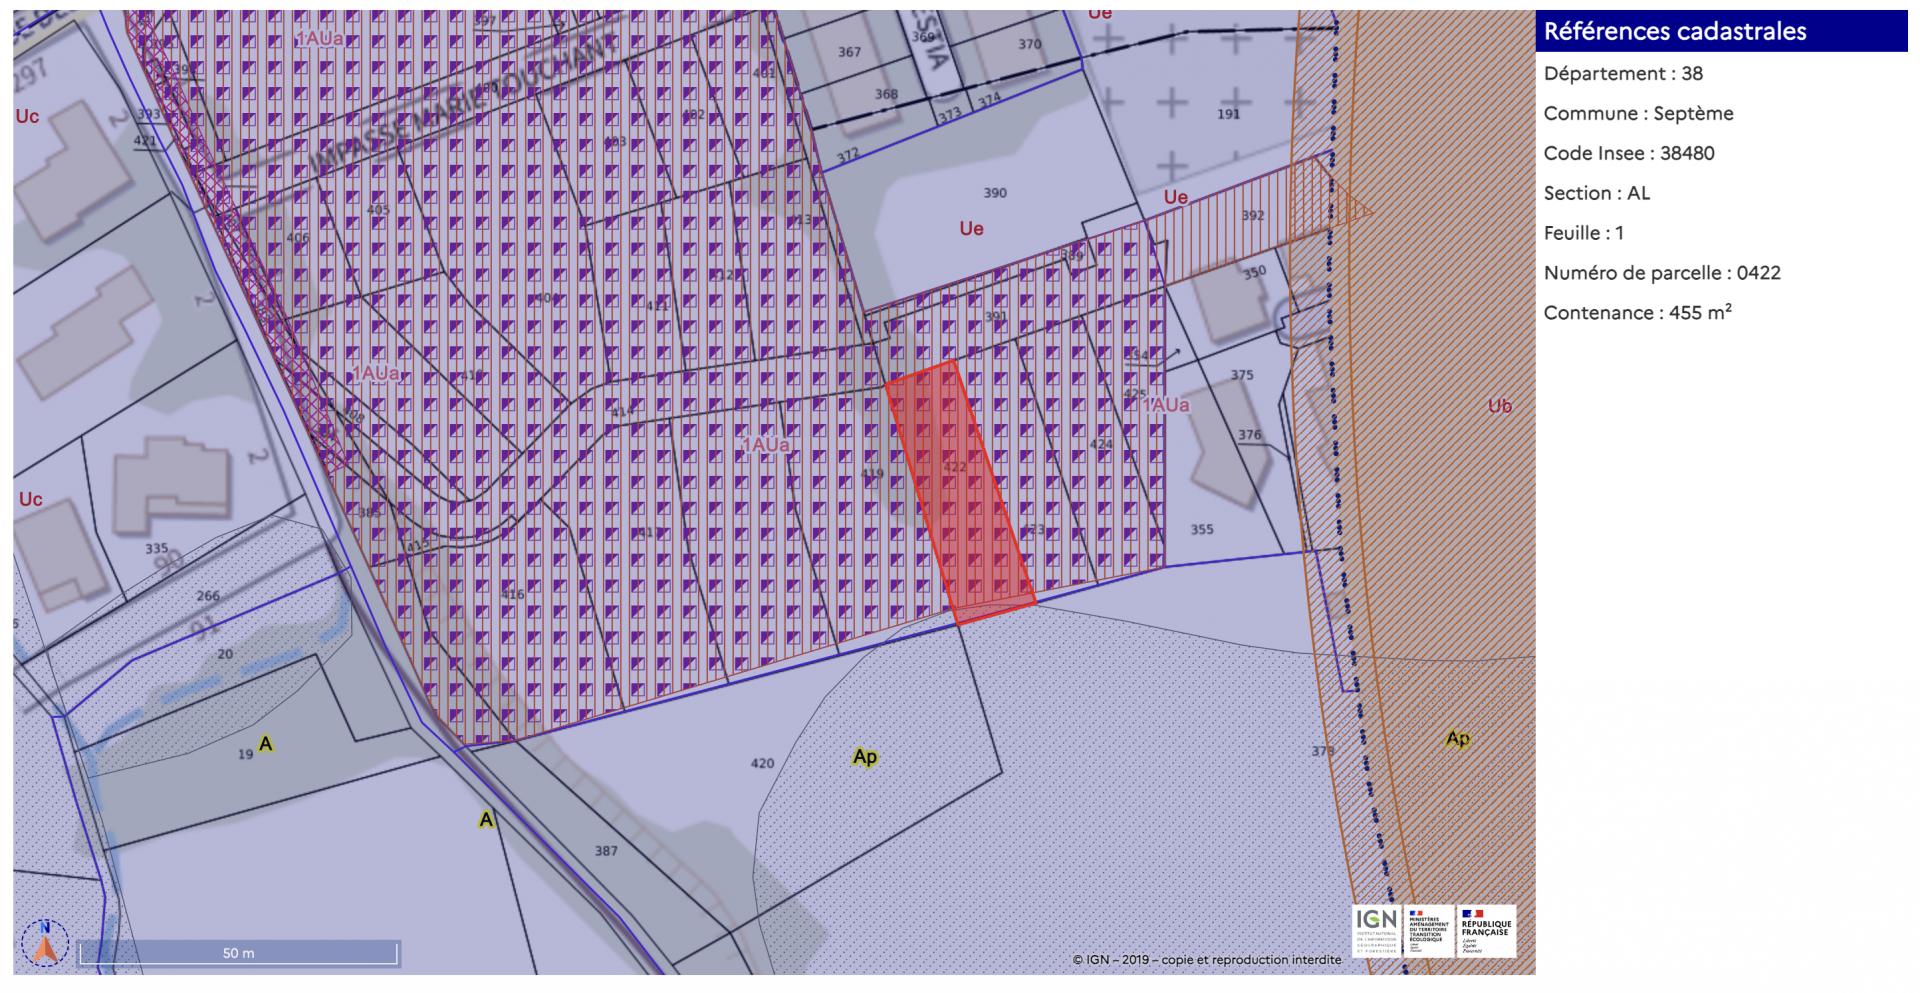Select parcel 367 on the map
Image resolution: width=1920 pixels, height=993 pixels.
(849, 52)
